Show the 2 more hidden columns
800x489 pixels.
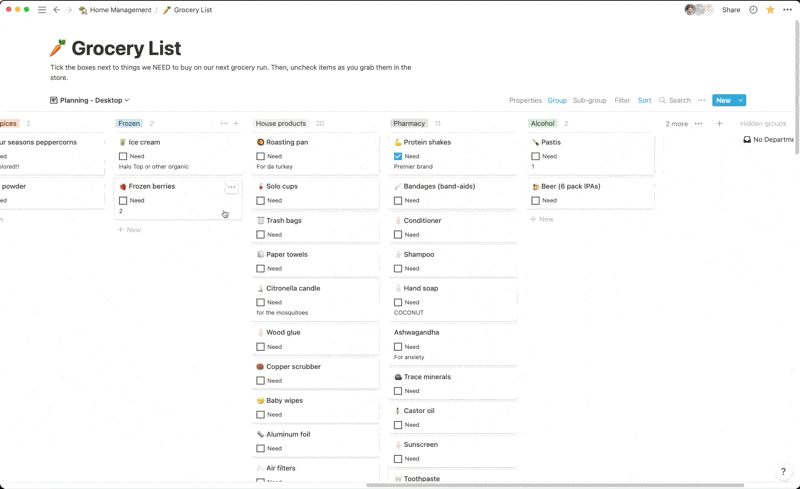(677, 124)
